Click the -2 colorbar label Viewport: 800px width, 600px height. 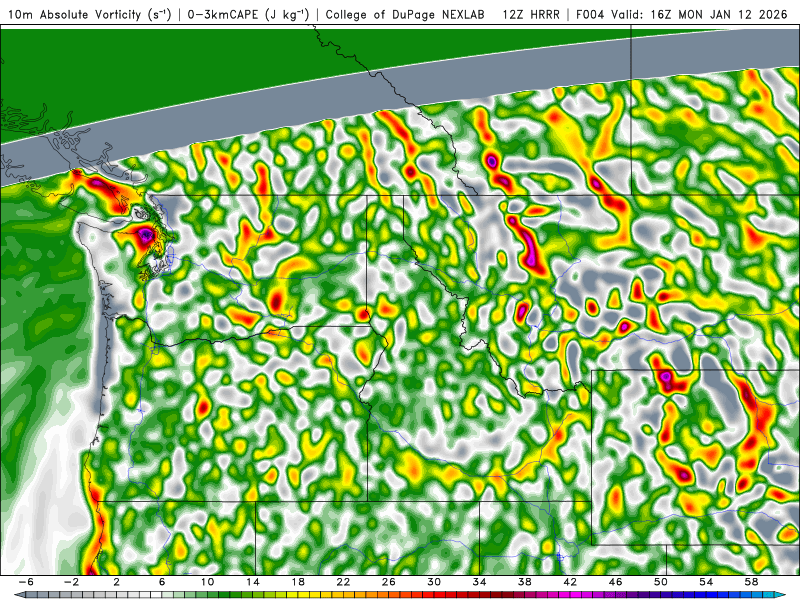click(x=71, y=582)
